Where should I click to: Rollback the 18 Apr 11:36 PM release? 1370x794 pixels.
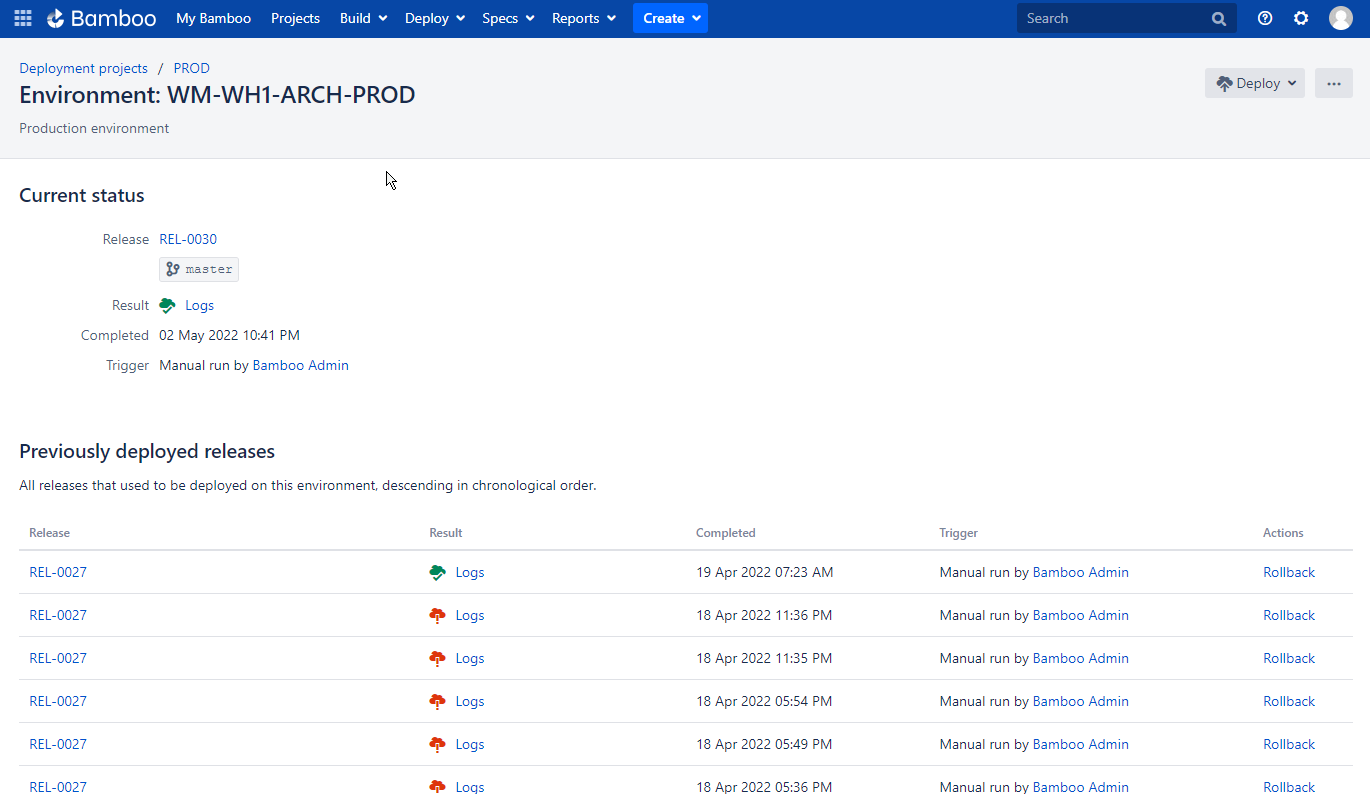point(1289,616)
